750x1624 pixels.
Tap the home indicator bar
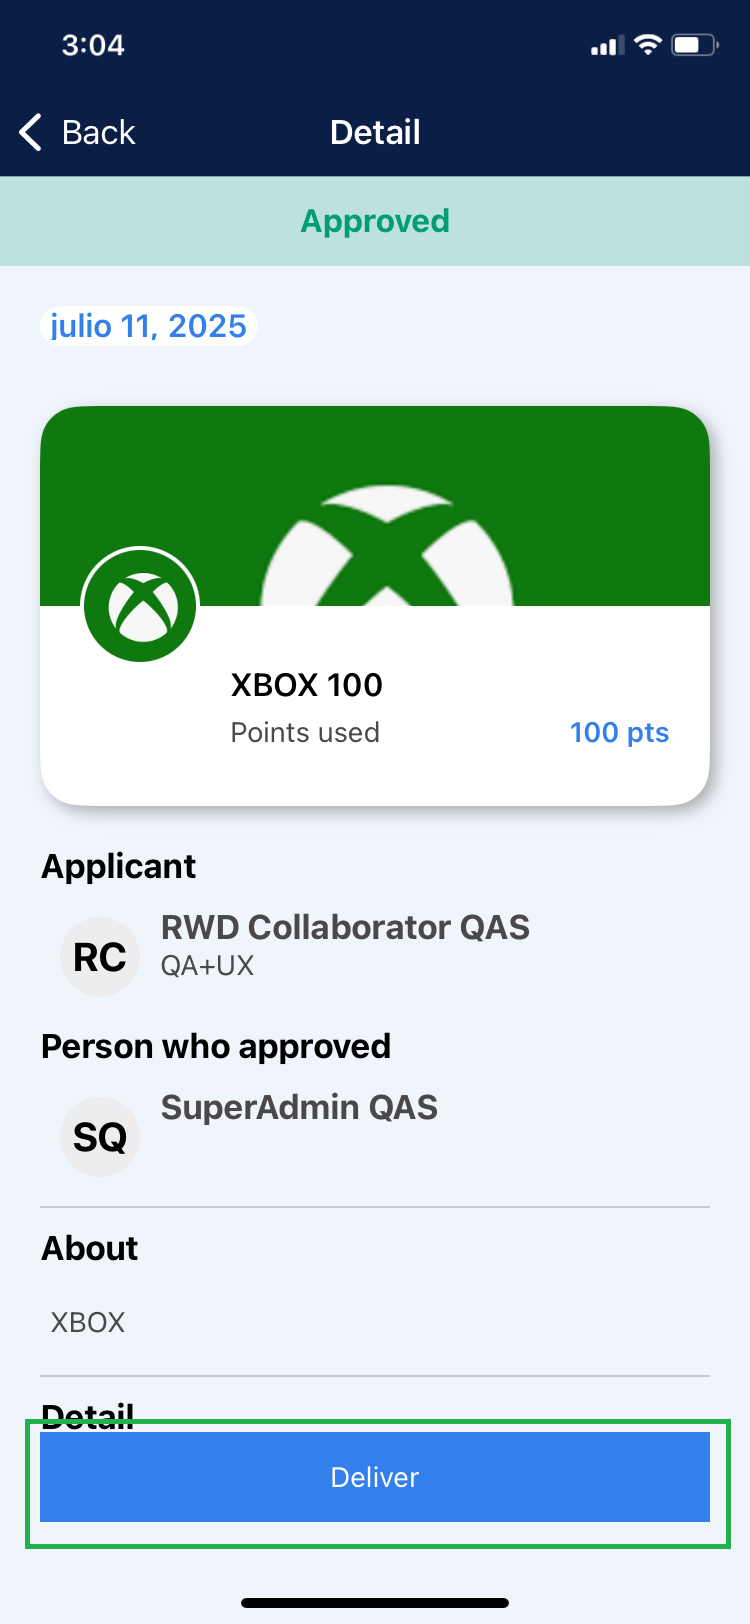[x=375, y=1603]
